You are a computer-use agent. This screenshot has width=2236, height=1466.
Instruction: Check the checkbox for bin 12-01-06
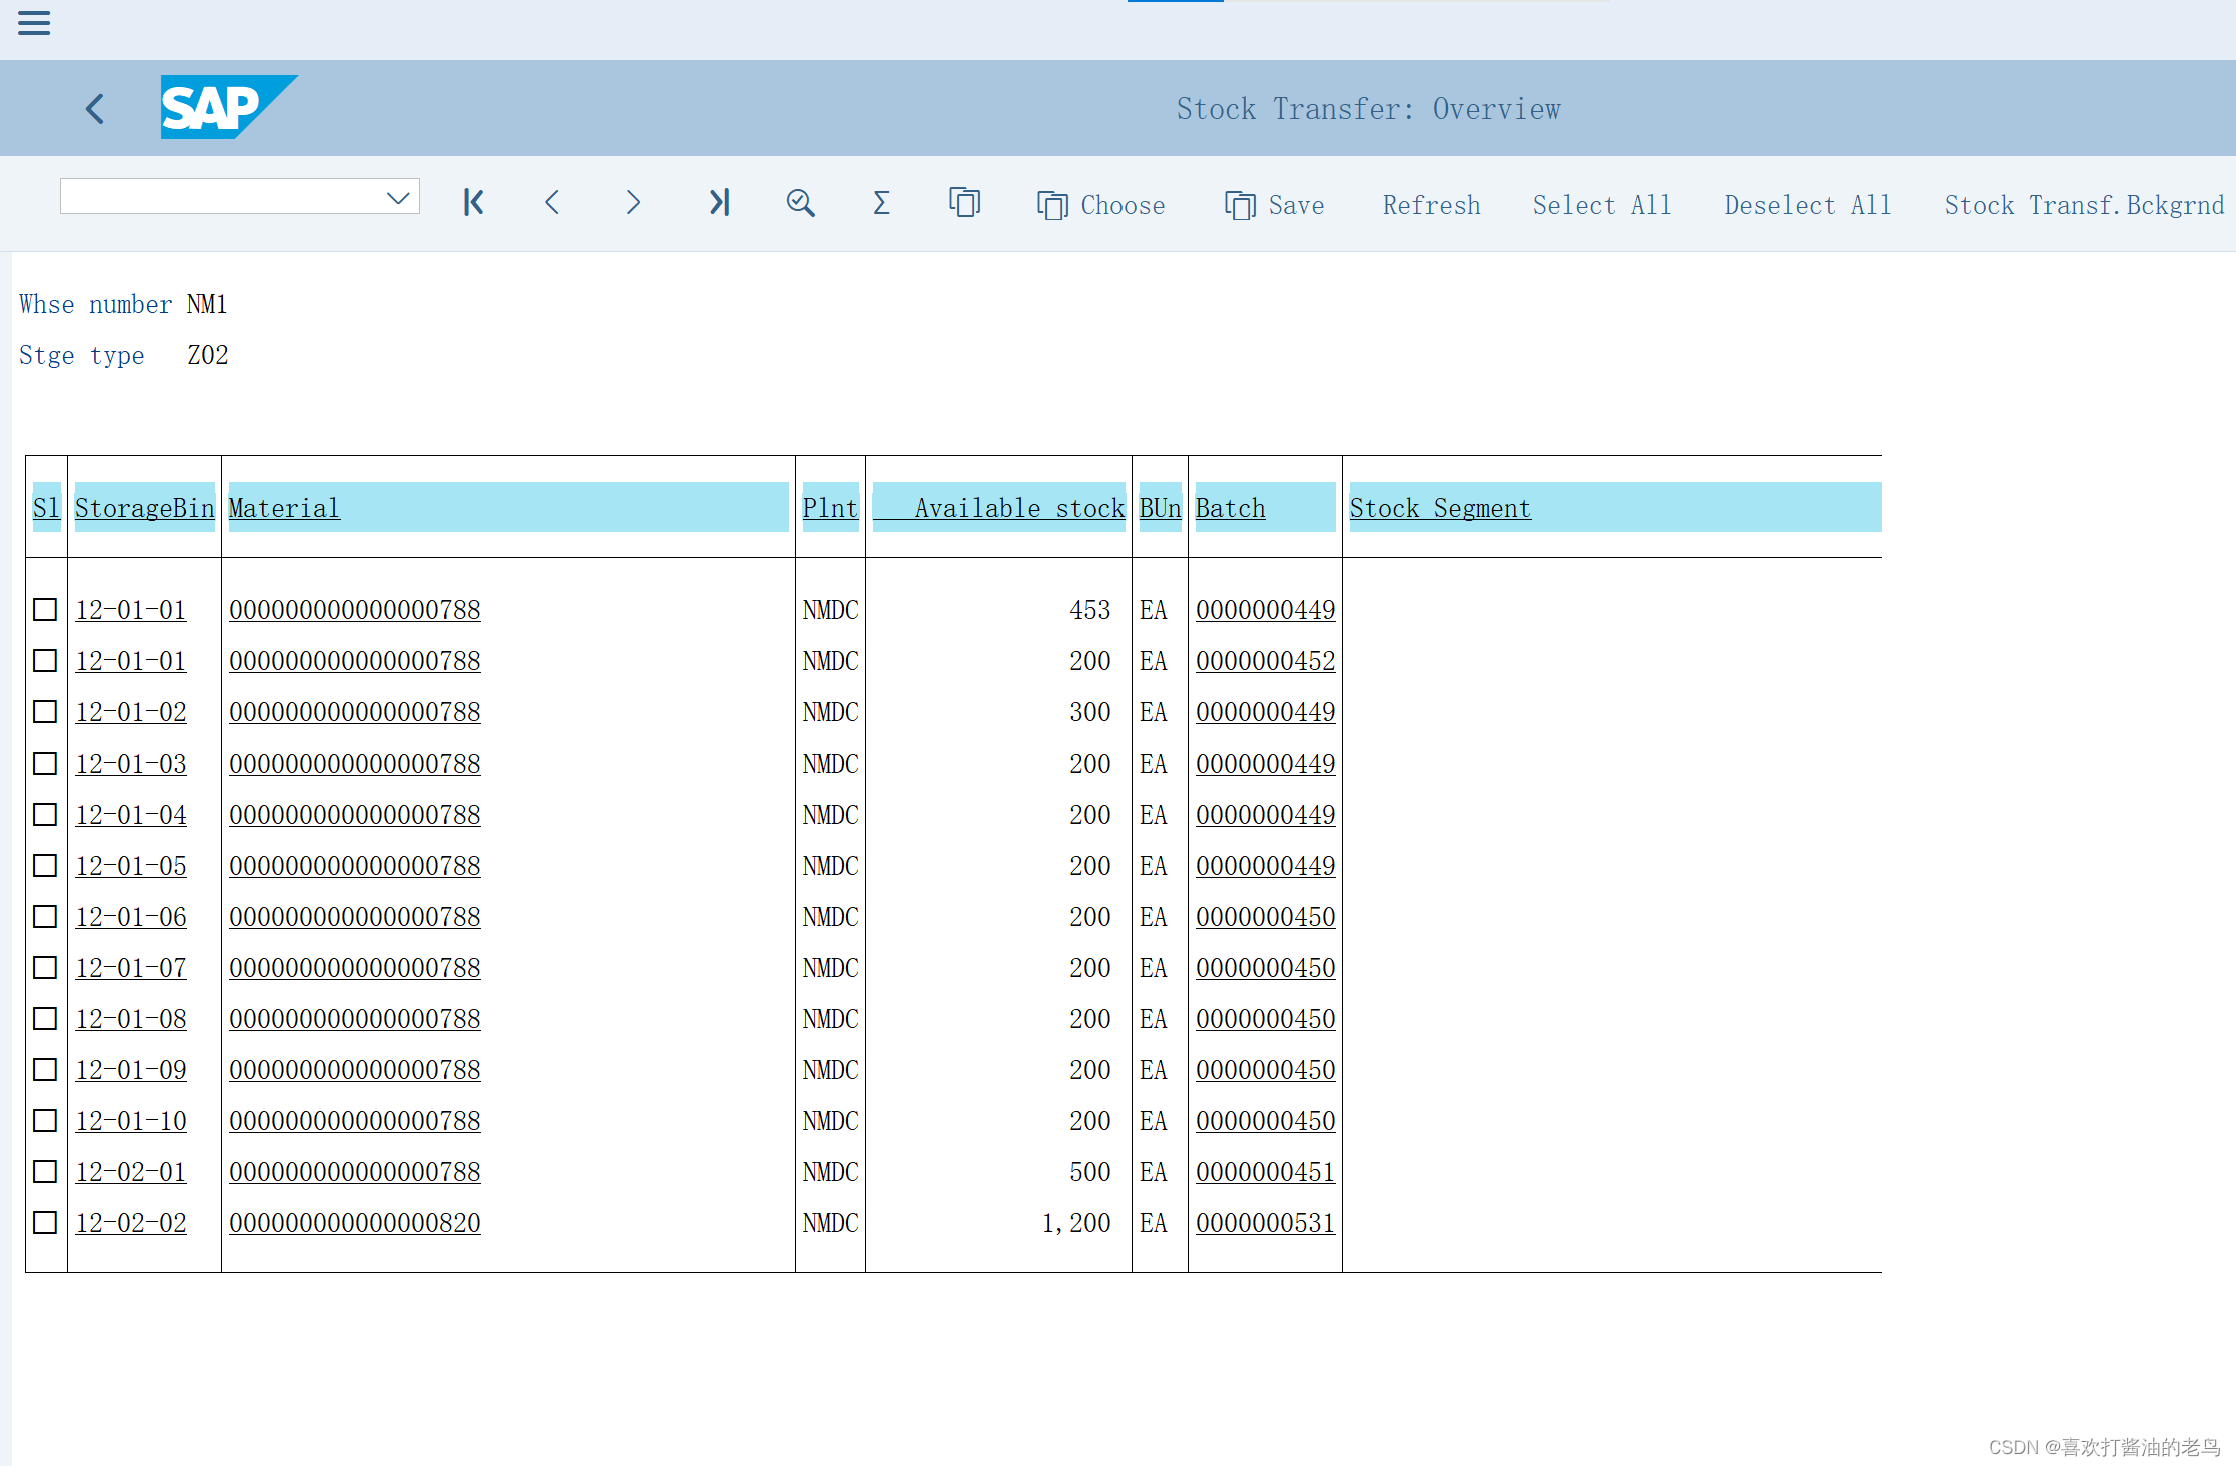45,916
